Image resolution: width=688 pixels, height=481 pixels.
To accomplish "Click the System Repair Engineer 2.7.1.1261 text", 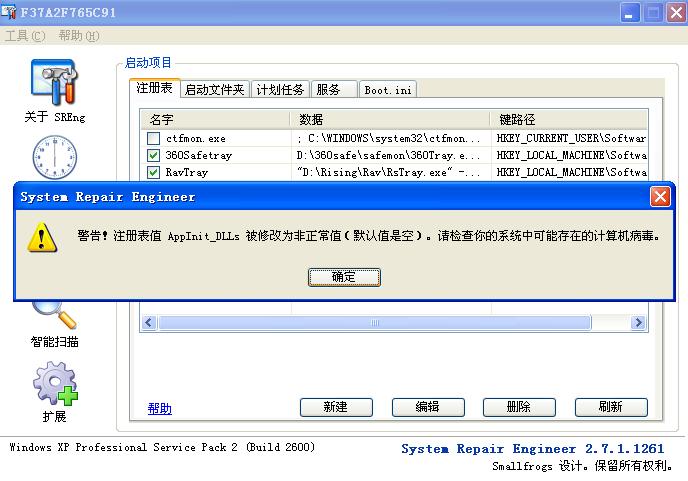I will (x=533, y=449).
